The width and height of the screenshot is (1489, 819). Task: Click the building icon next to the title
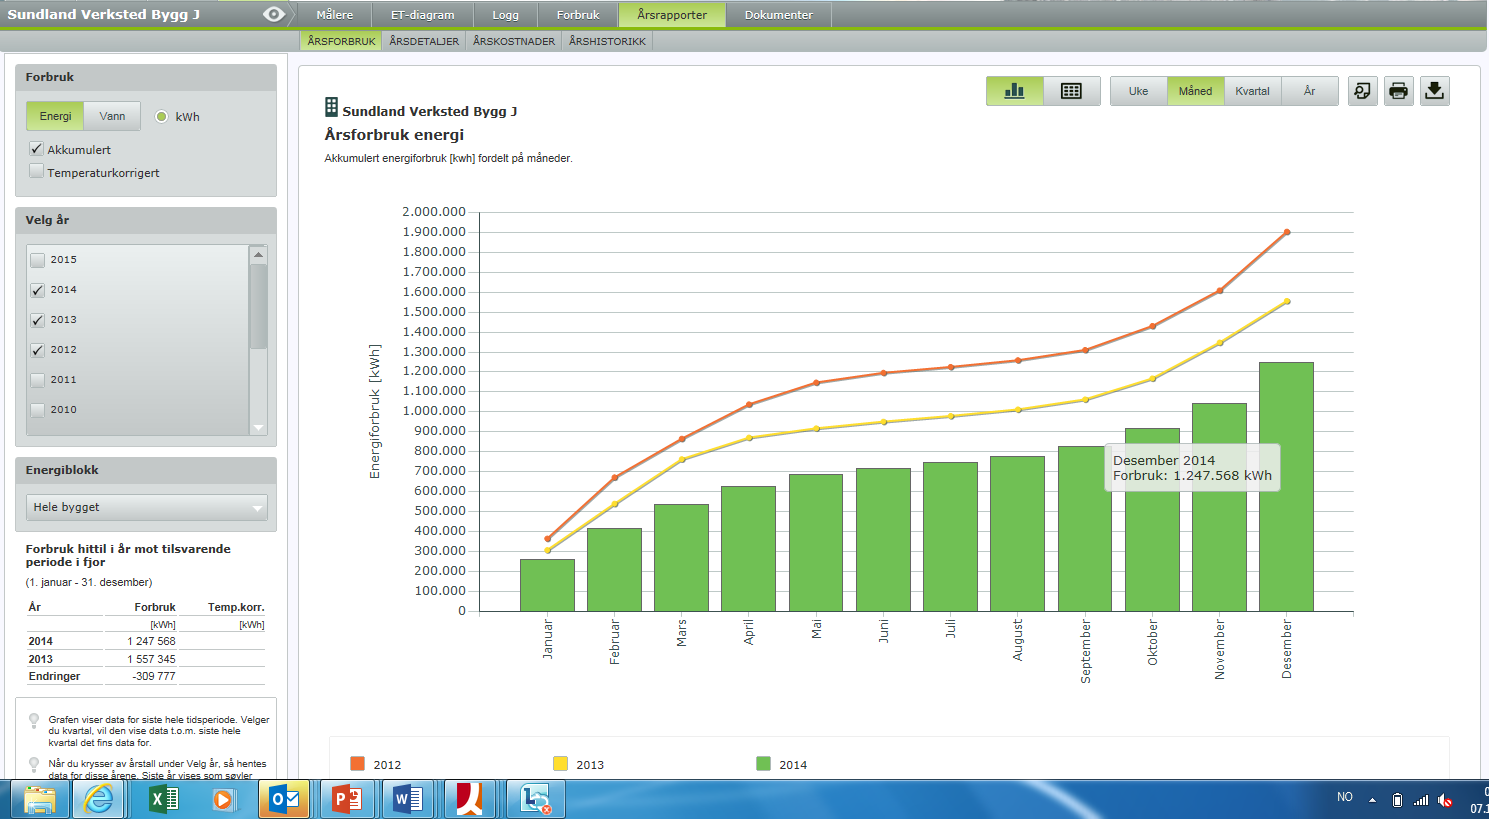point(331,107)
